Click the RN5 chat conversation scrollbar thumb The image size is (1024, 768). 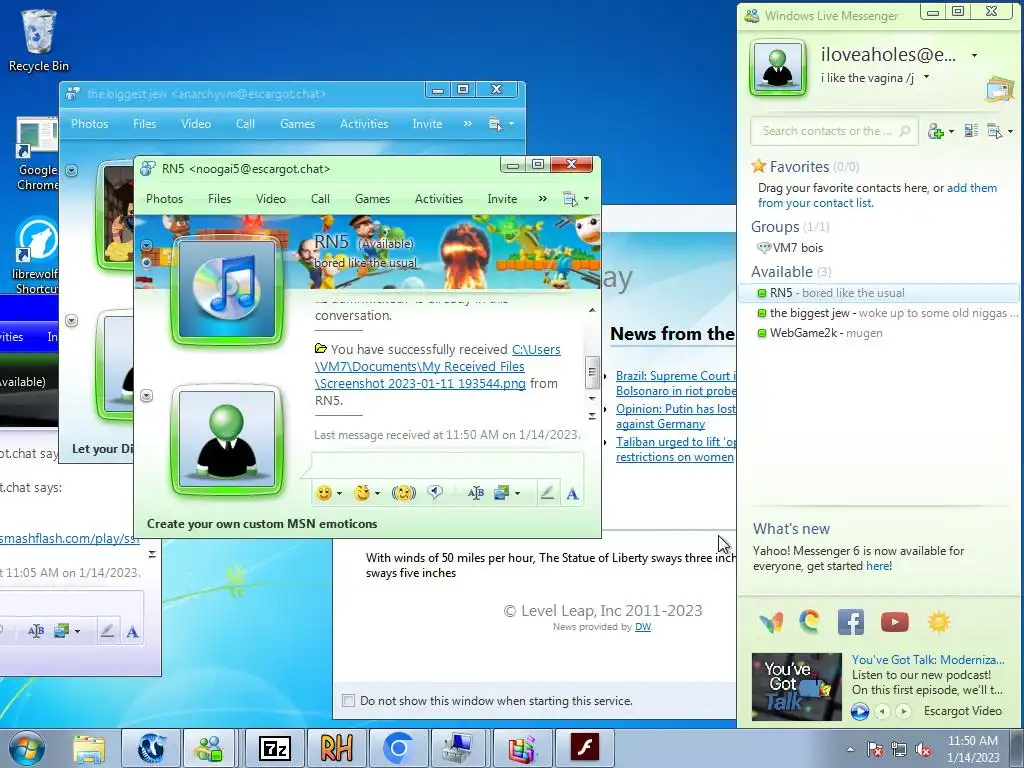pos(592,372)
